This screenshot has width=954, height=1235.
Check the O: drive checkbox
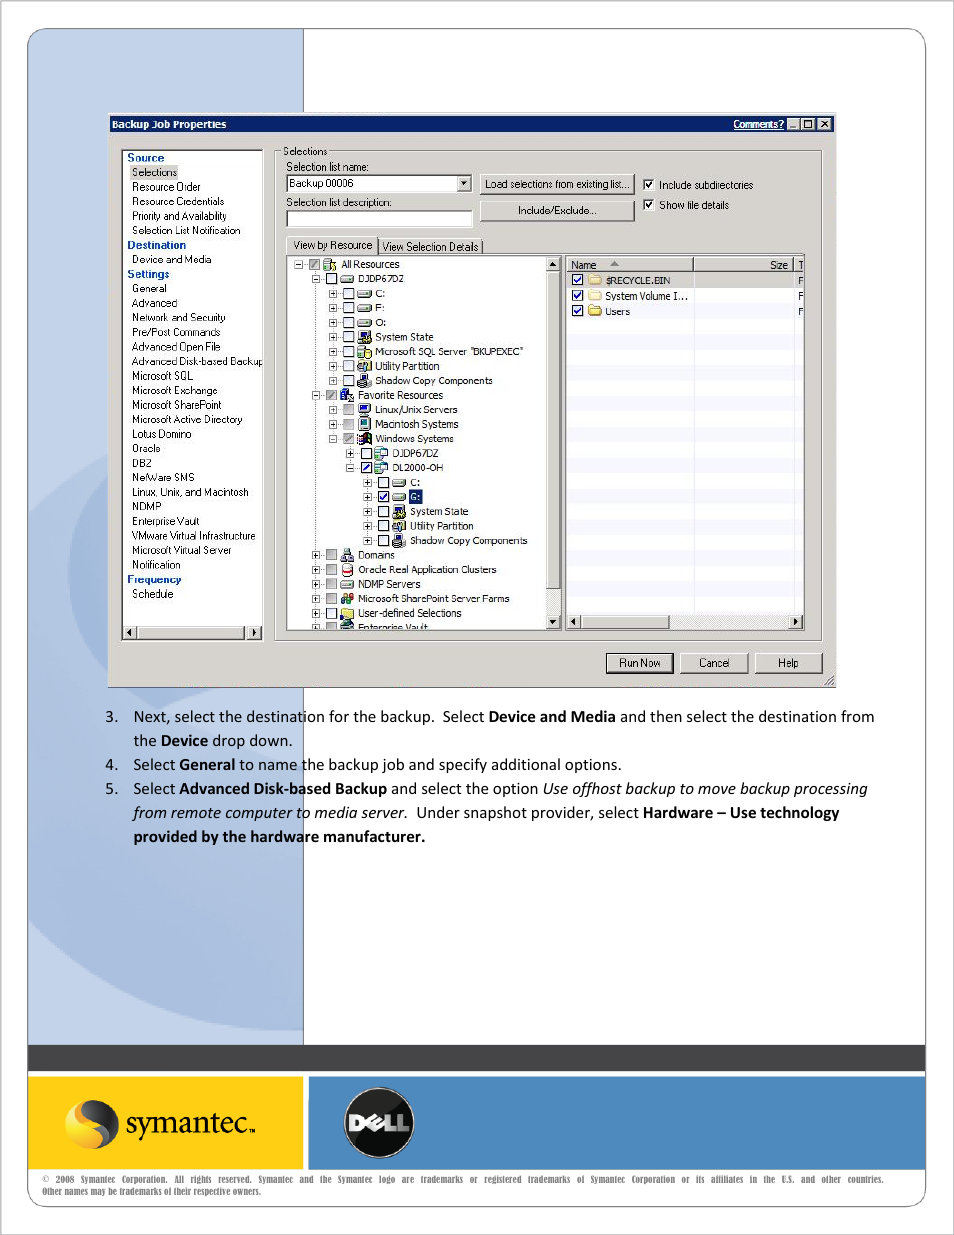click(349, 323)
